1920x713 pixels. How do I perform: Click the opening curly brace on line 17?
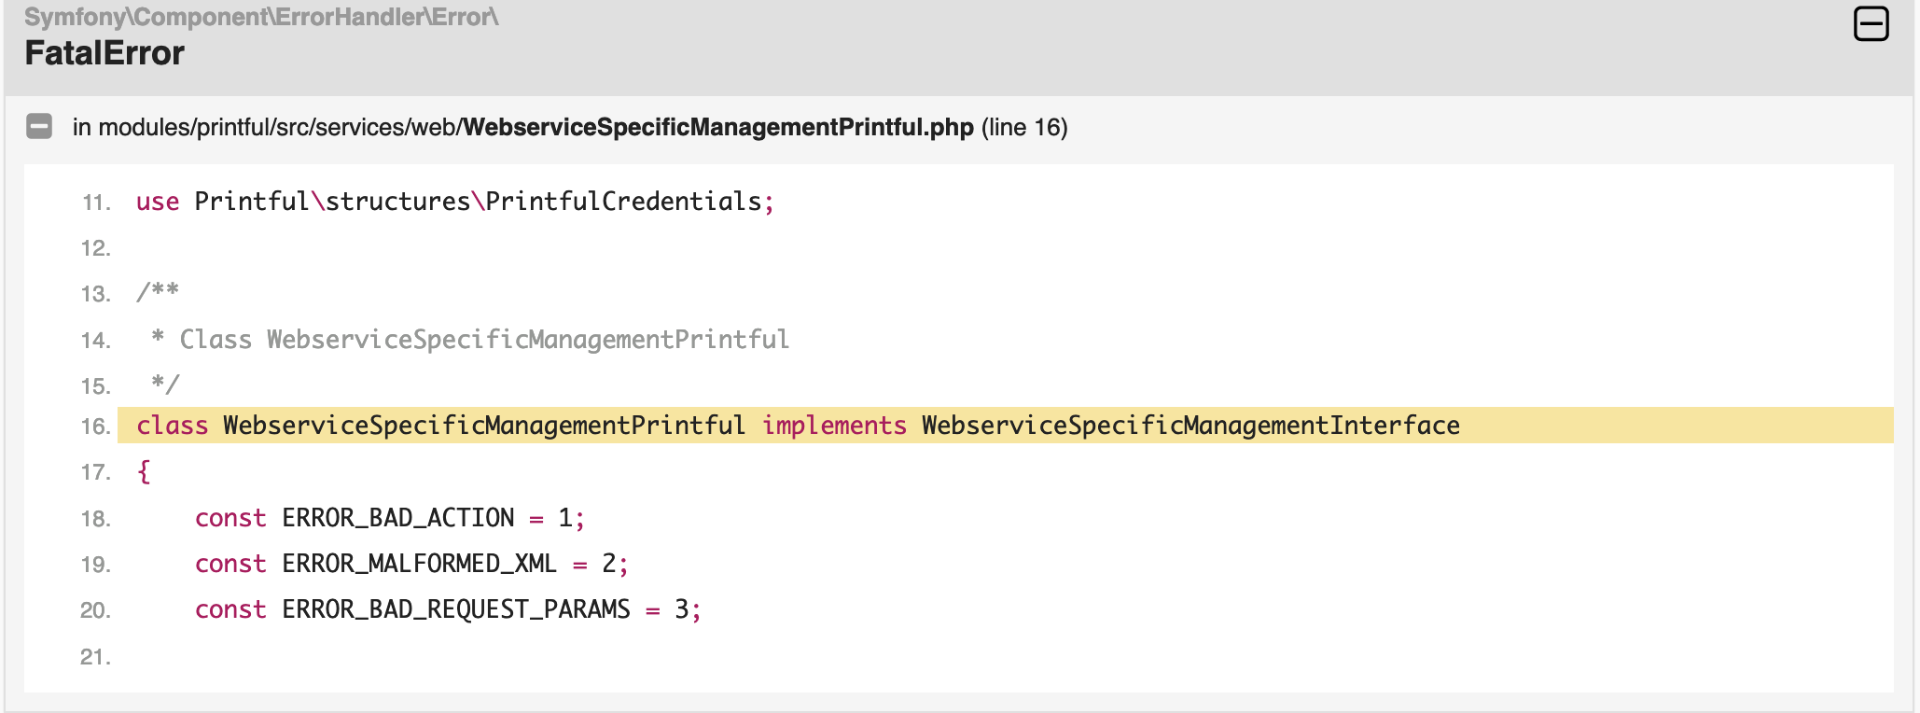click(144, 471)
